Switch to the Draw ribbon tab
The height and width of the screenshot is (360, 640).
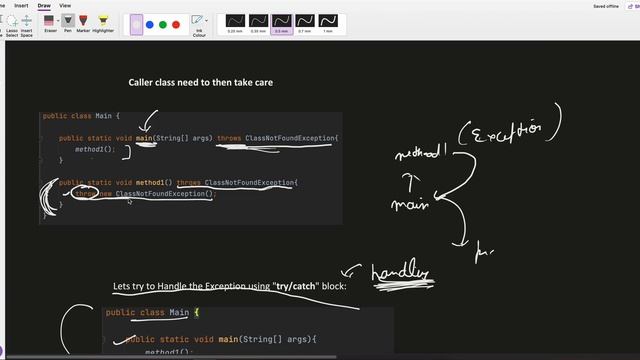(44, 6)
